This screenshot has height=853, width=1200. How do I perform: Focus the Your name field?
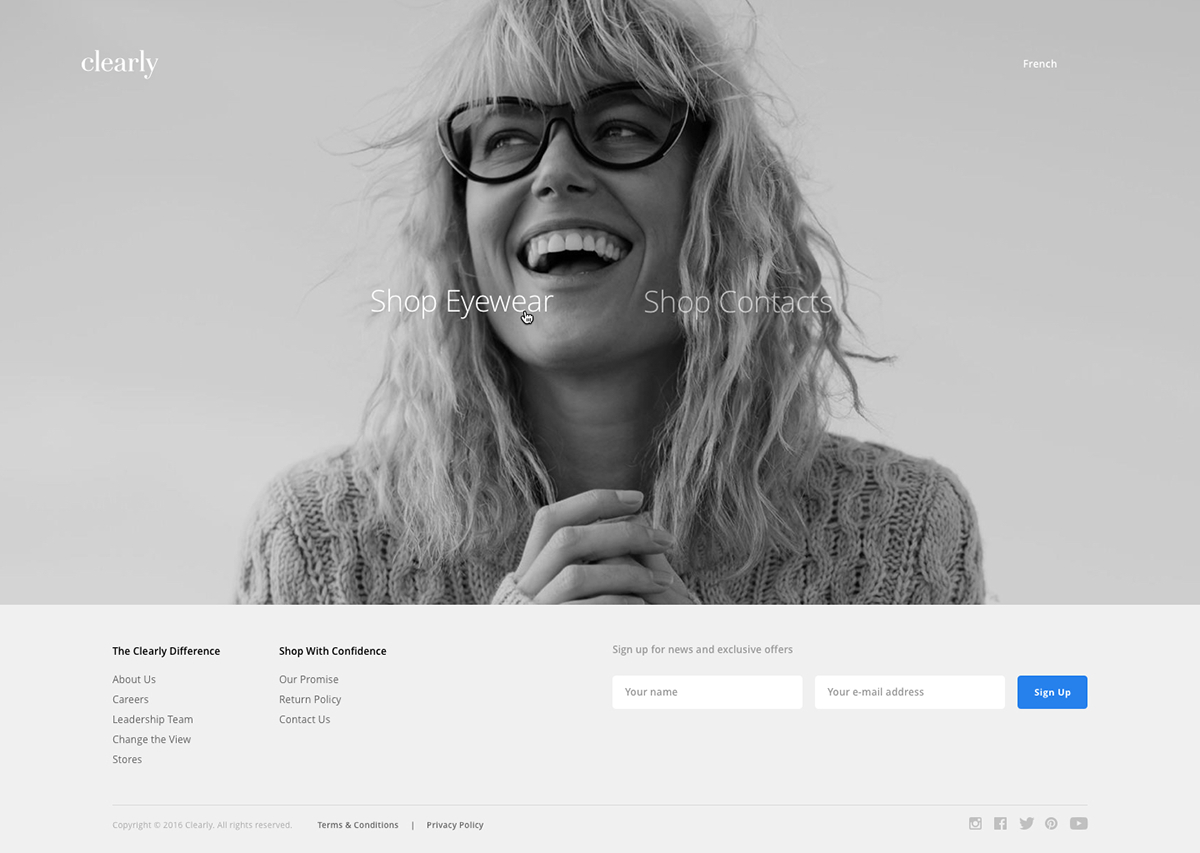pos(707,692)
